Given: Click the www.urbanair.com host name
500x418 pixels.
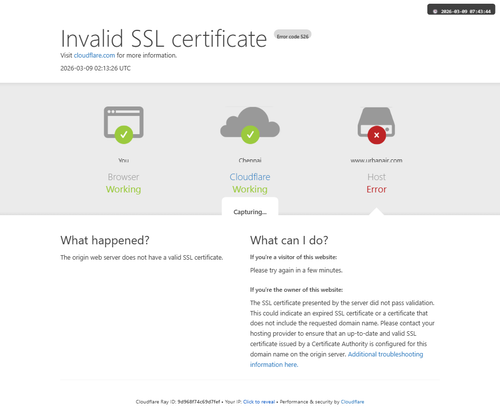Looking at the screenshot, I should point(376,160).
